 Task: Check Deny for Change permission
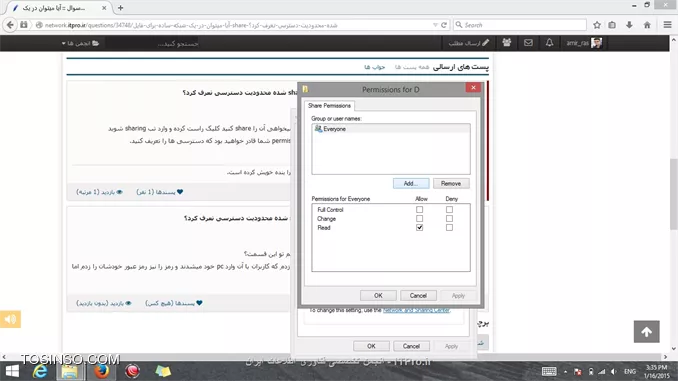click(x=449, y=218)
